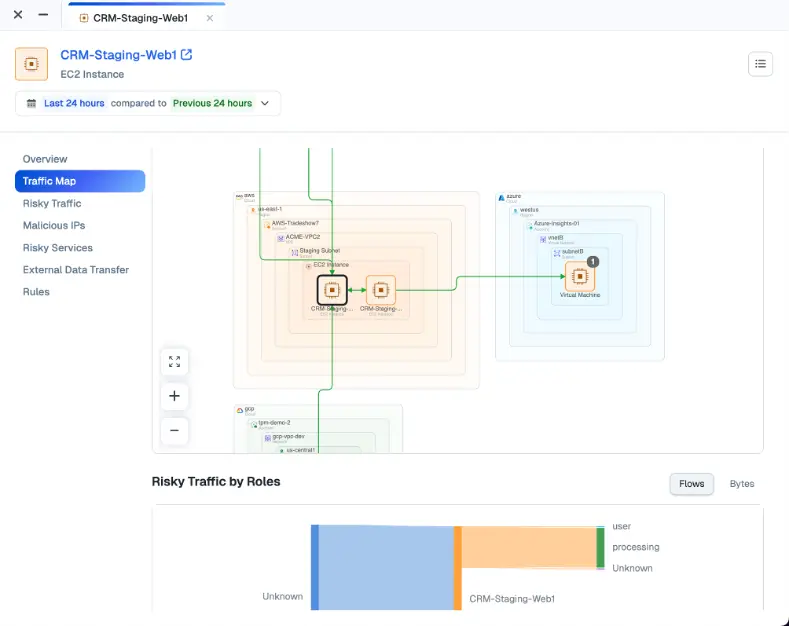The image size is (790, 626).
Task: Click the green processing role bar
Action: (601, 548)
